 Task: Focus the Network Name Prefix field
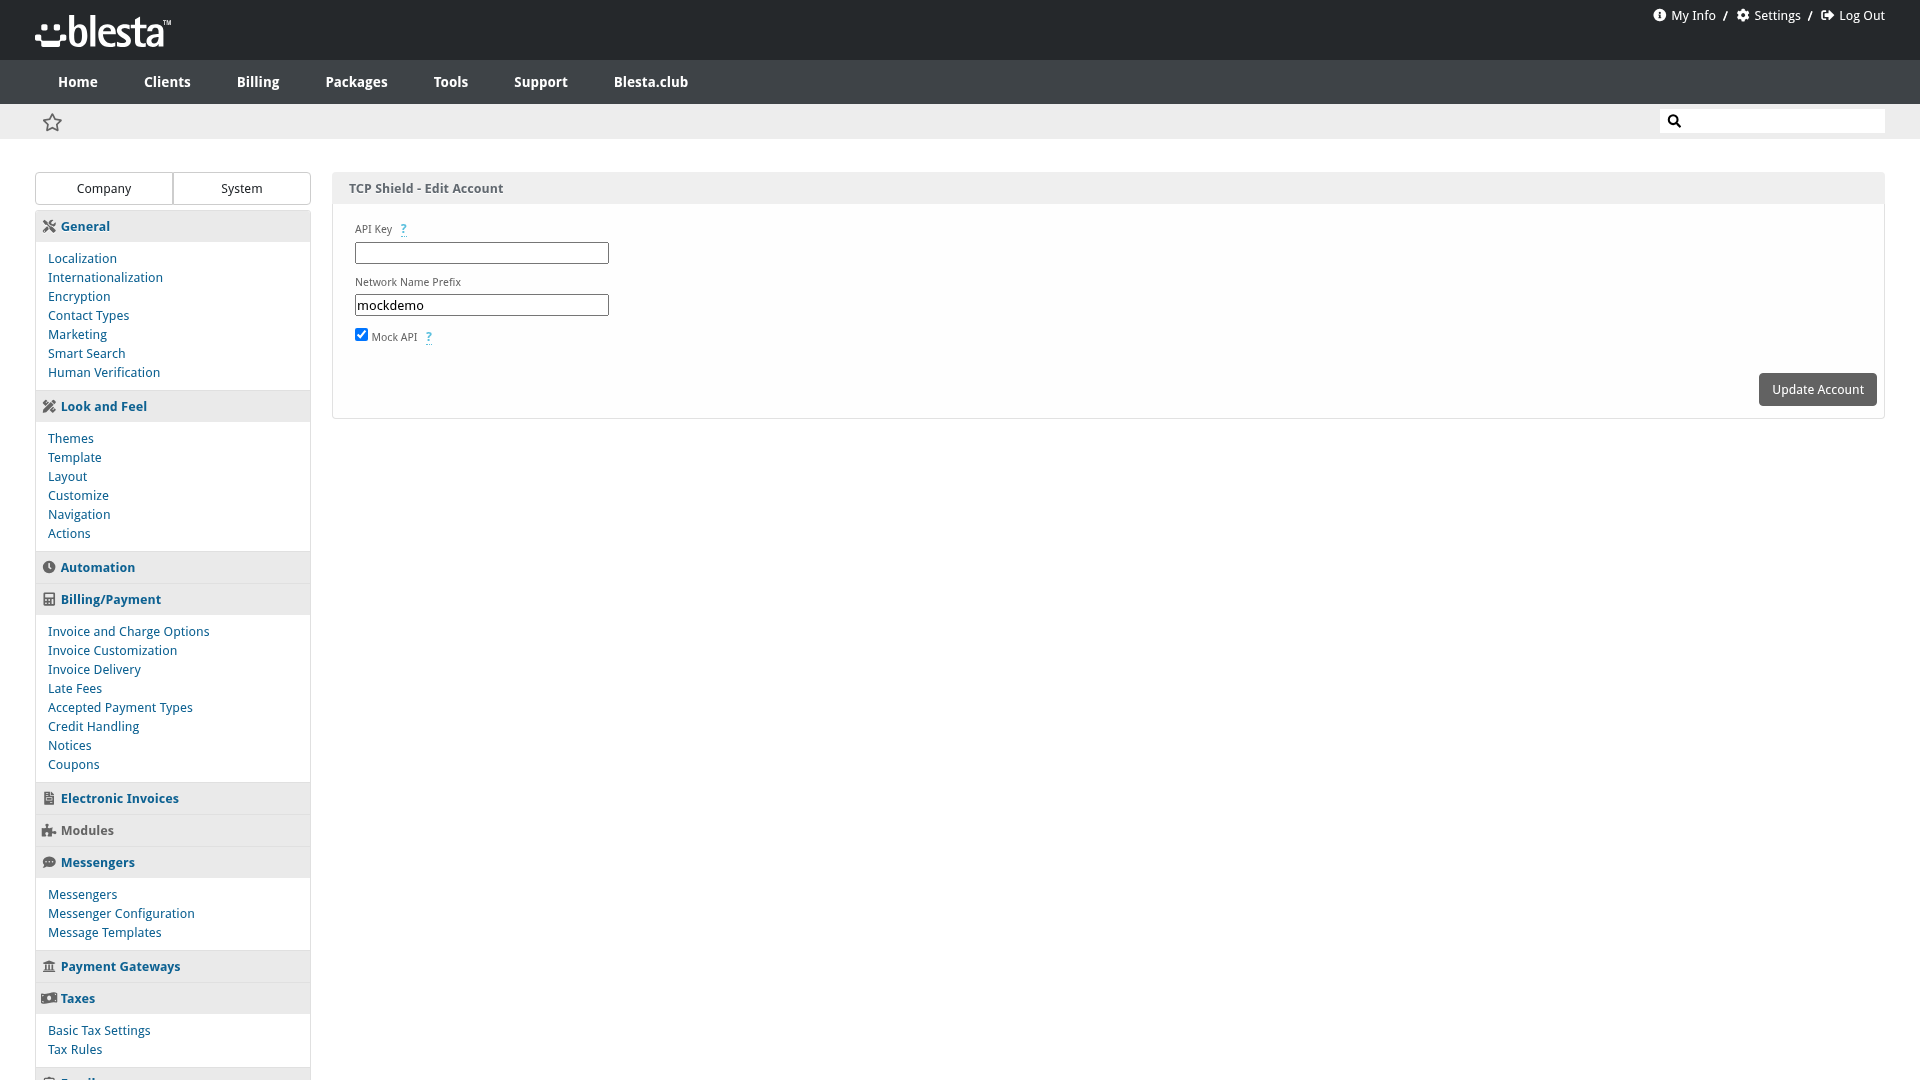tap(482, 305)
